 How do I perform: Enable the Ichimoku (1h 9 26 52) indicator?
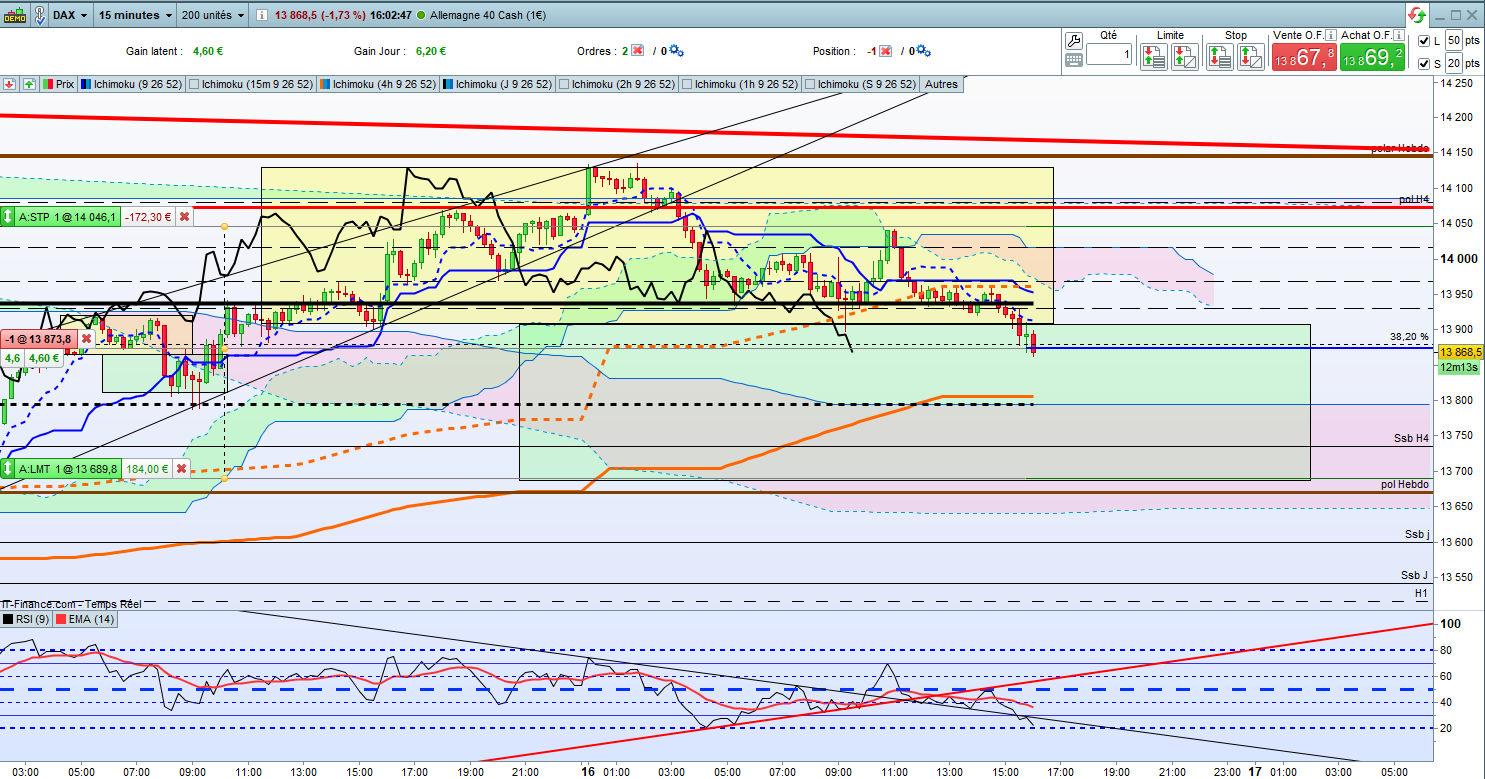click(686, 85)
